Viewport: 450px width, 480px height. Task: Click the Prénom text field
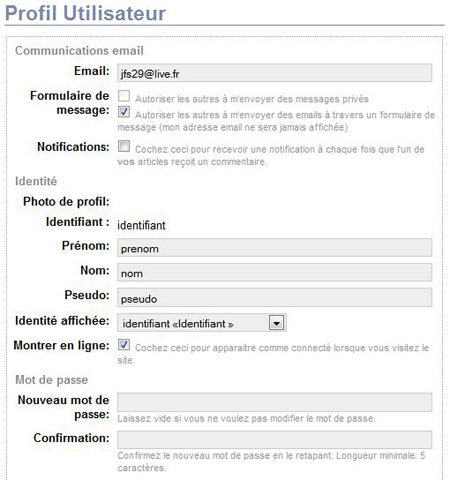tap(274, 248)
